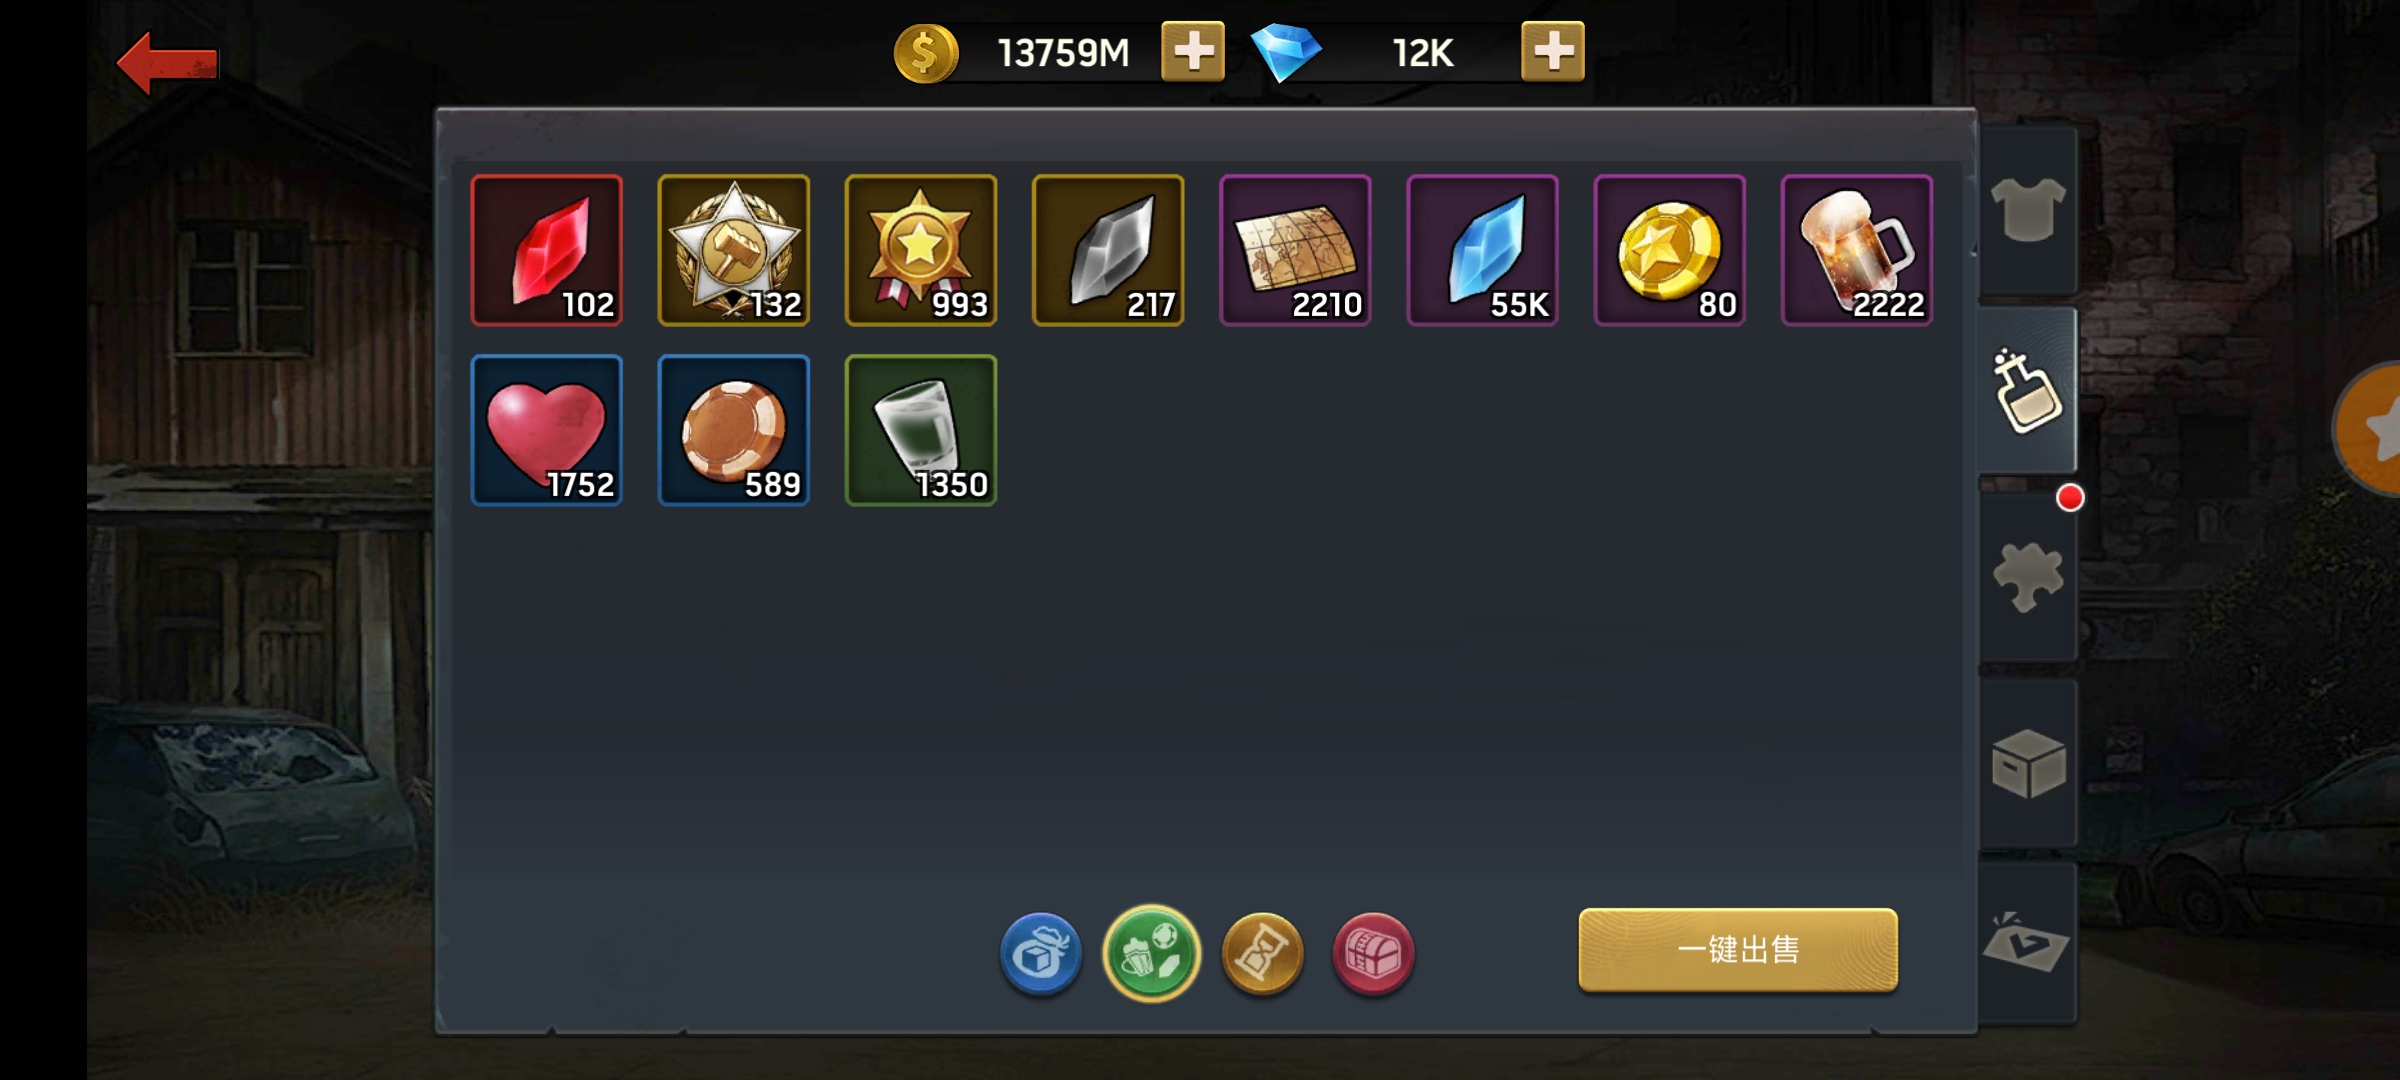The image size is (2400, 1080).
Task: Select the poker chip item
Action: (734, 430)
